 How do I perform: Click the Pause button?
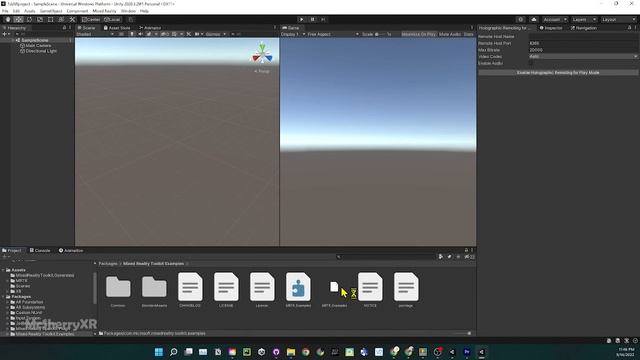point(313,20)
